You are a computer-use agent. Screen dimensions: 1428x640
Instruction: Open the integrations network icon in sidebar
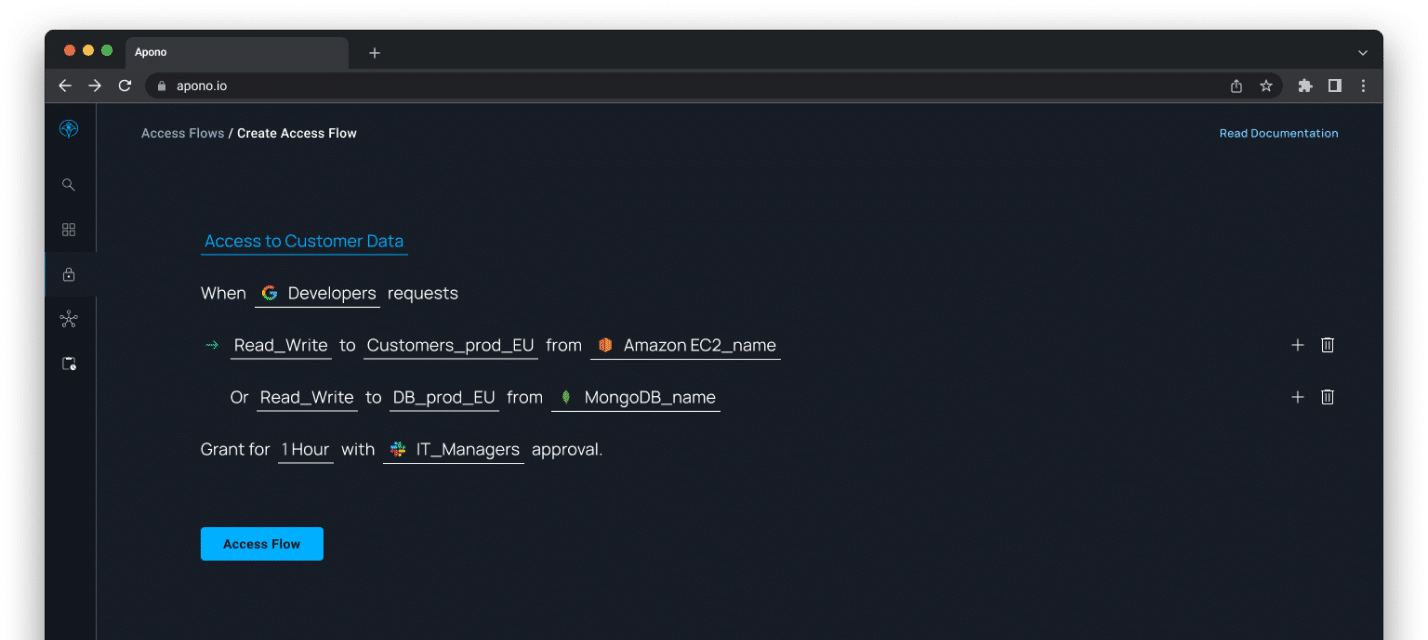click(69, 319)
